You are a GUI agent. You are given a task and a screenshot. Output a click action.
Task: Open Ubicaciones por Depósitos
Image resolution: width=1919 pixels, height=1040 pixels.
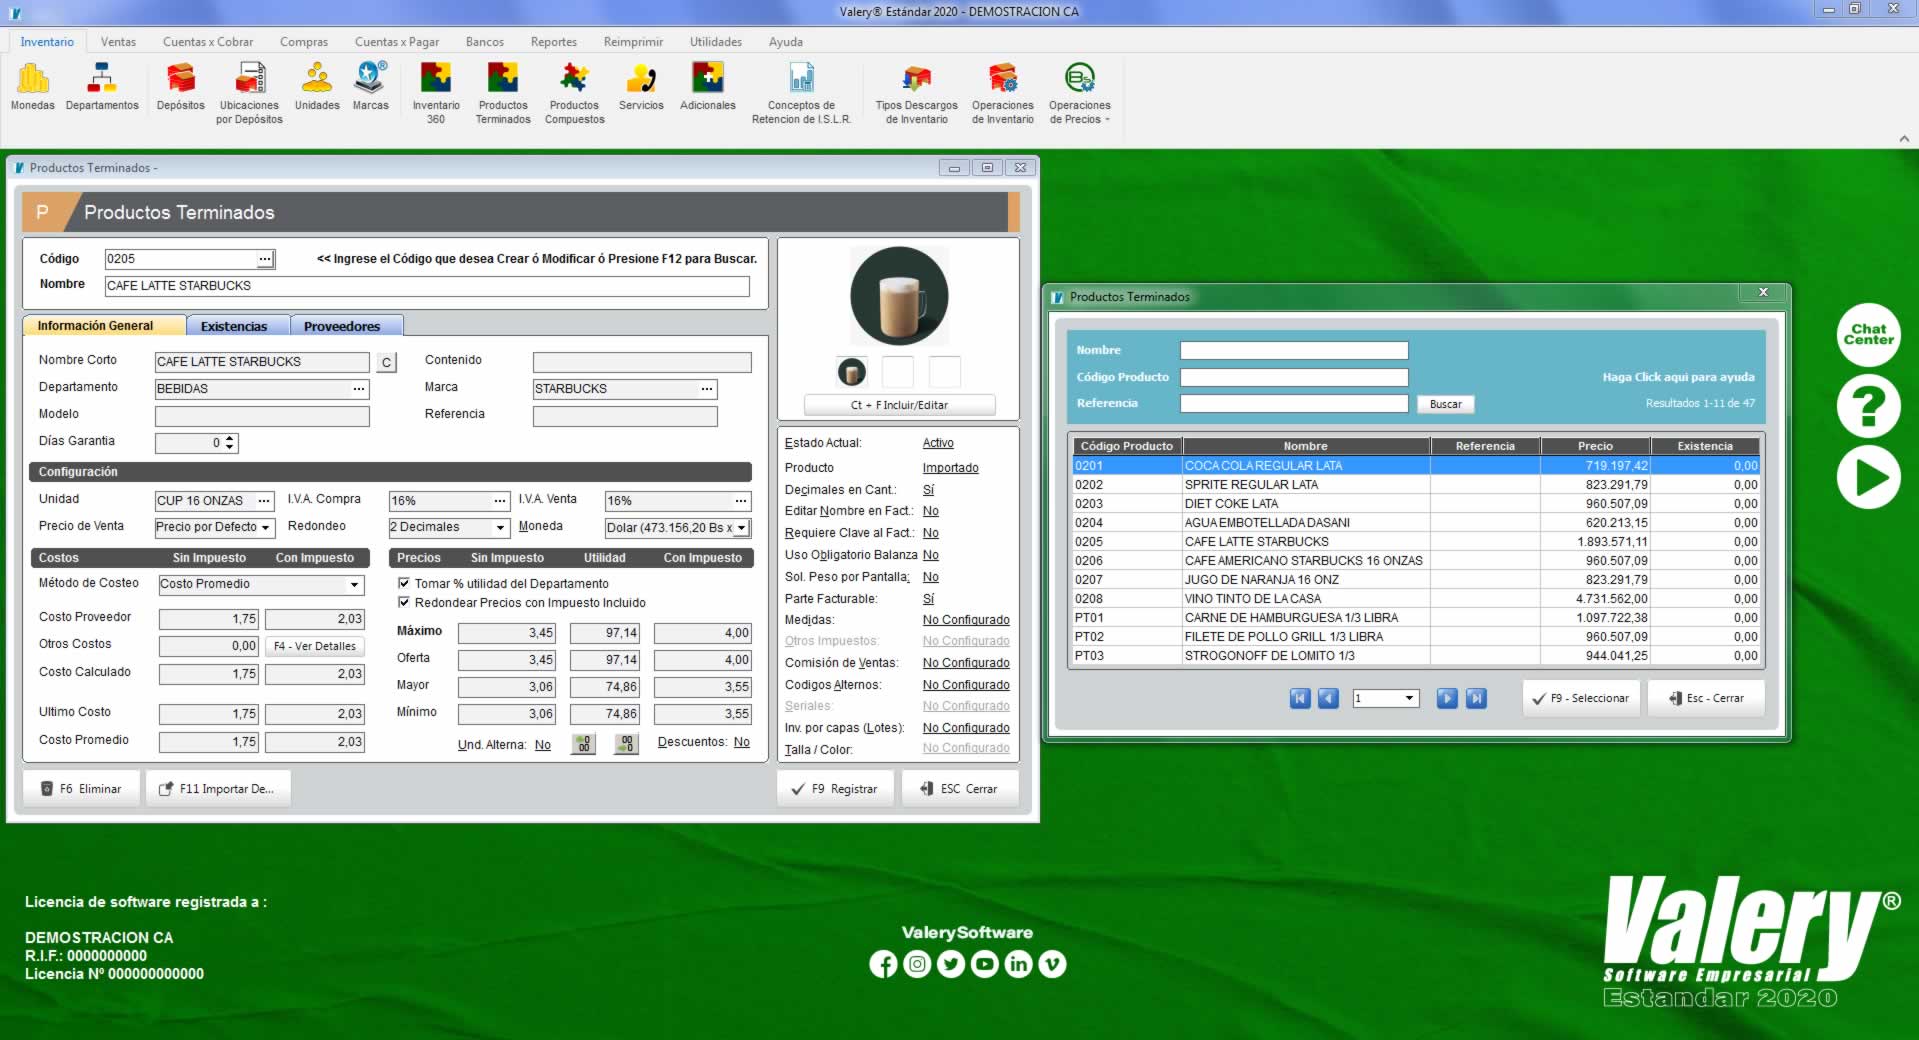[249, 93]
